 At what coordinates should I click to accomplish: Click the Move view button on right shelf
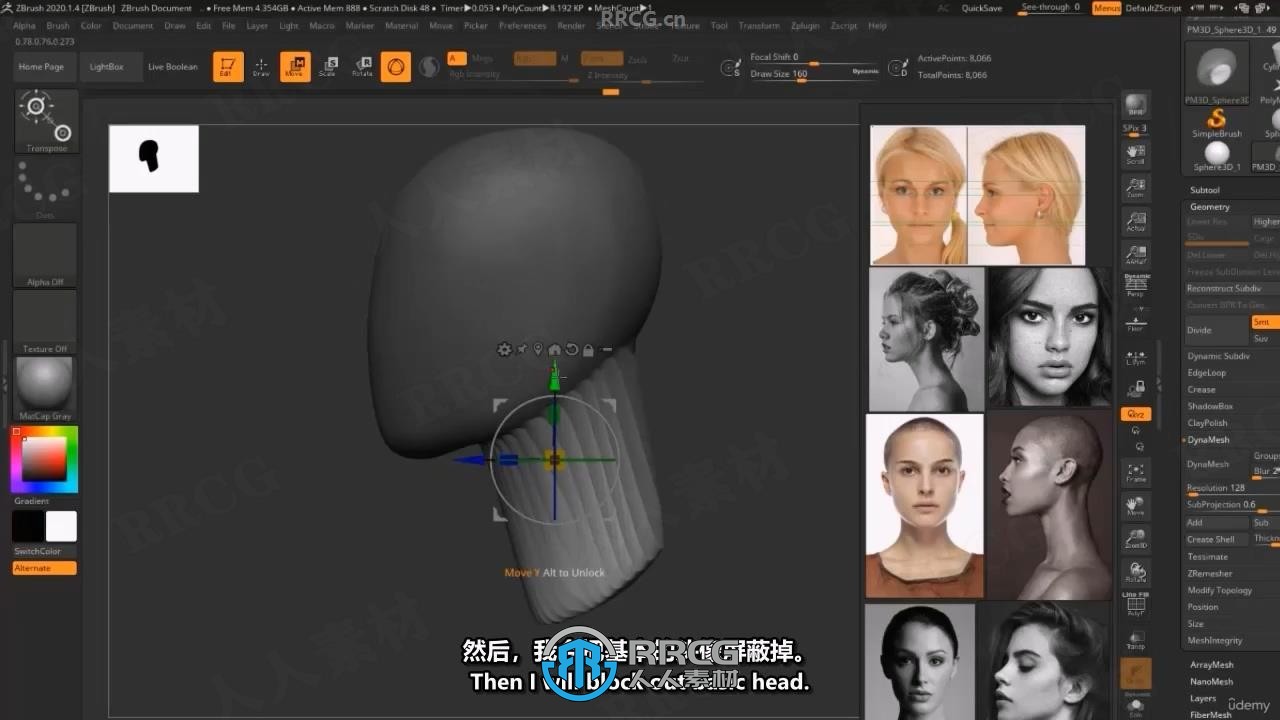point(1136,506)
